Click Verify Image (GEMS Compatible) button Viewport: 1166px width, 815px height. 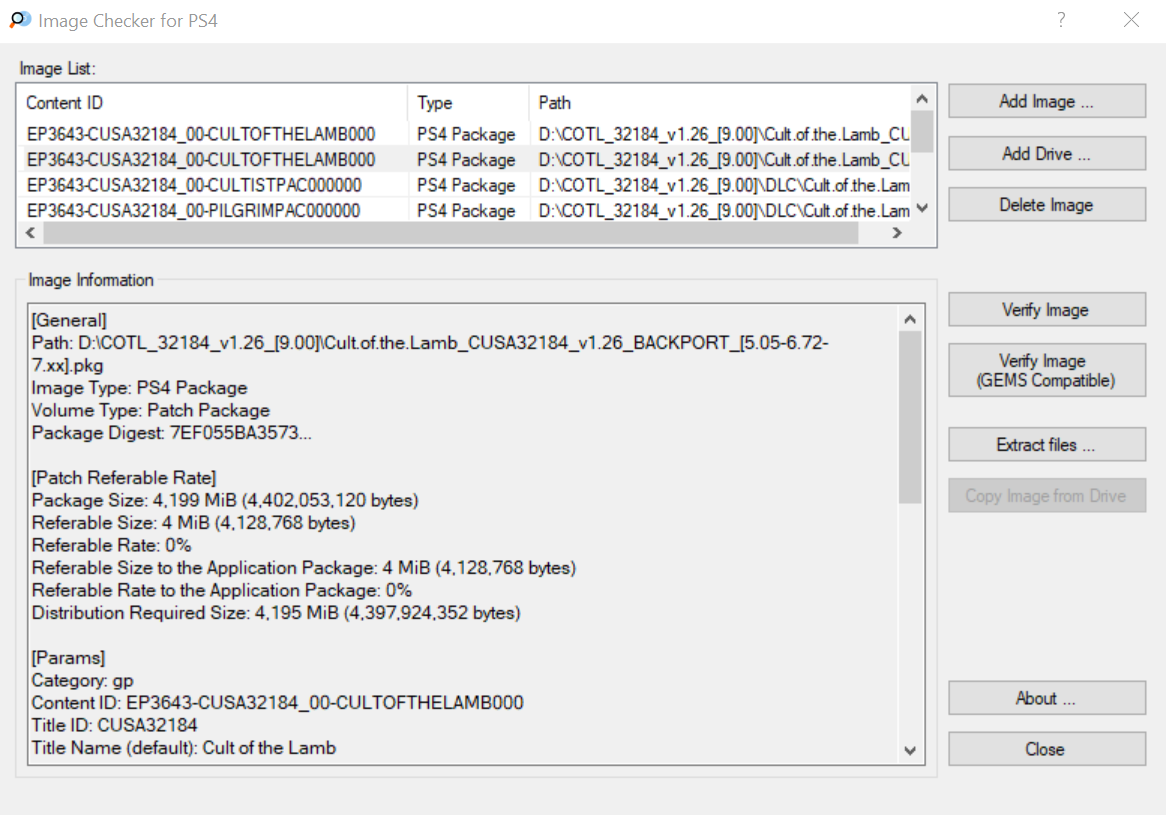(x=1046, y=371)
